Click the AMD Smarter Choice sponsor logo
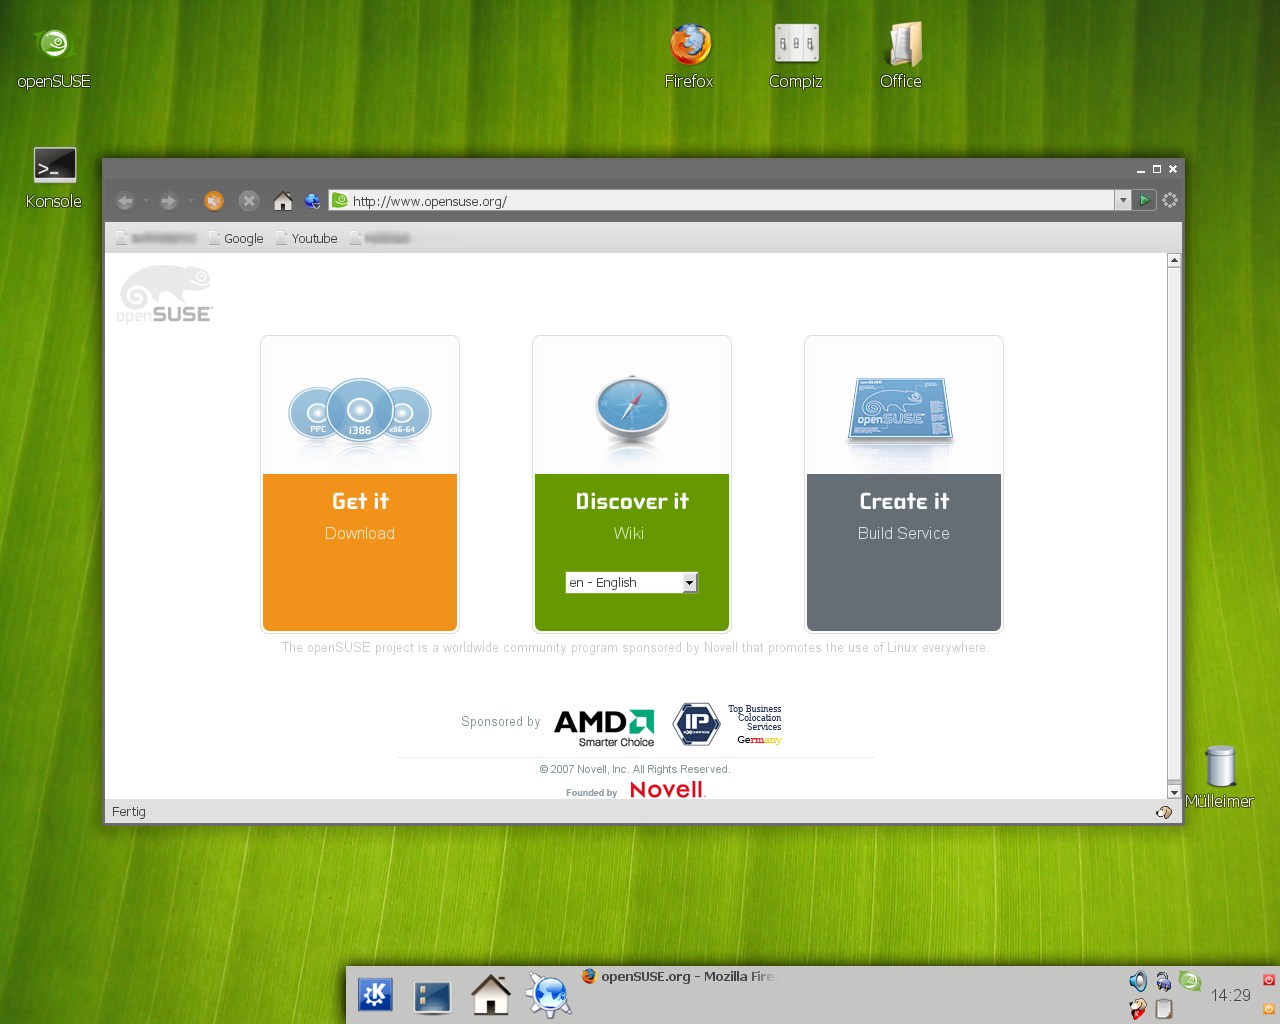Viewport: 1280px width, 1024px height. click(605, 727)
